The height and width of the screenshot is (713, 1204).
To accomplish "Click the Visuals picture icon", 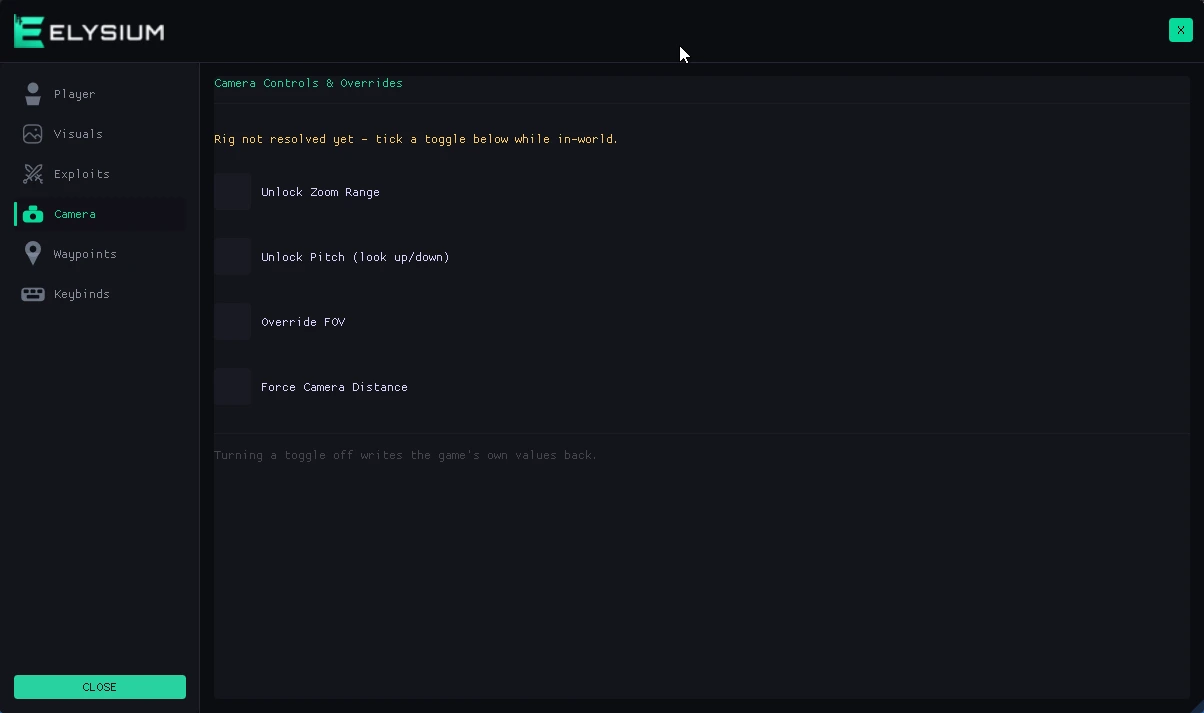I will point(33,134).
